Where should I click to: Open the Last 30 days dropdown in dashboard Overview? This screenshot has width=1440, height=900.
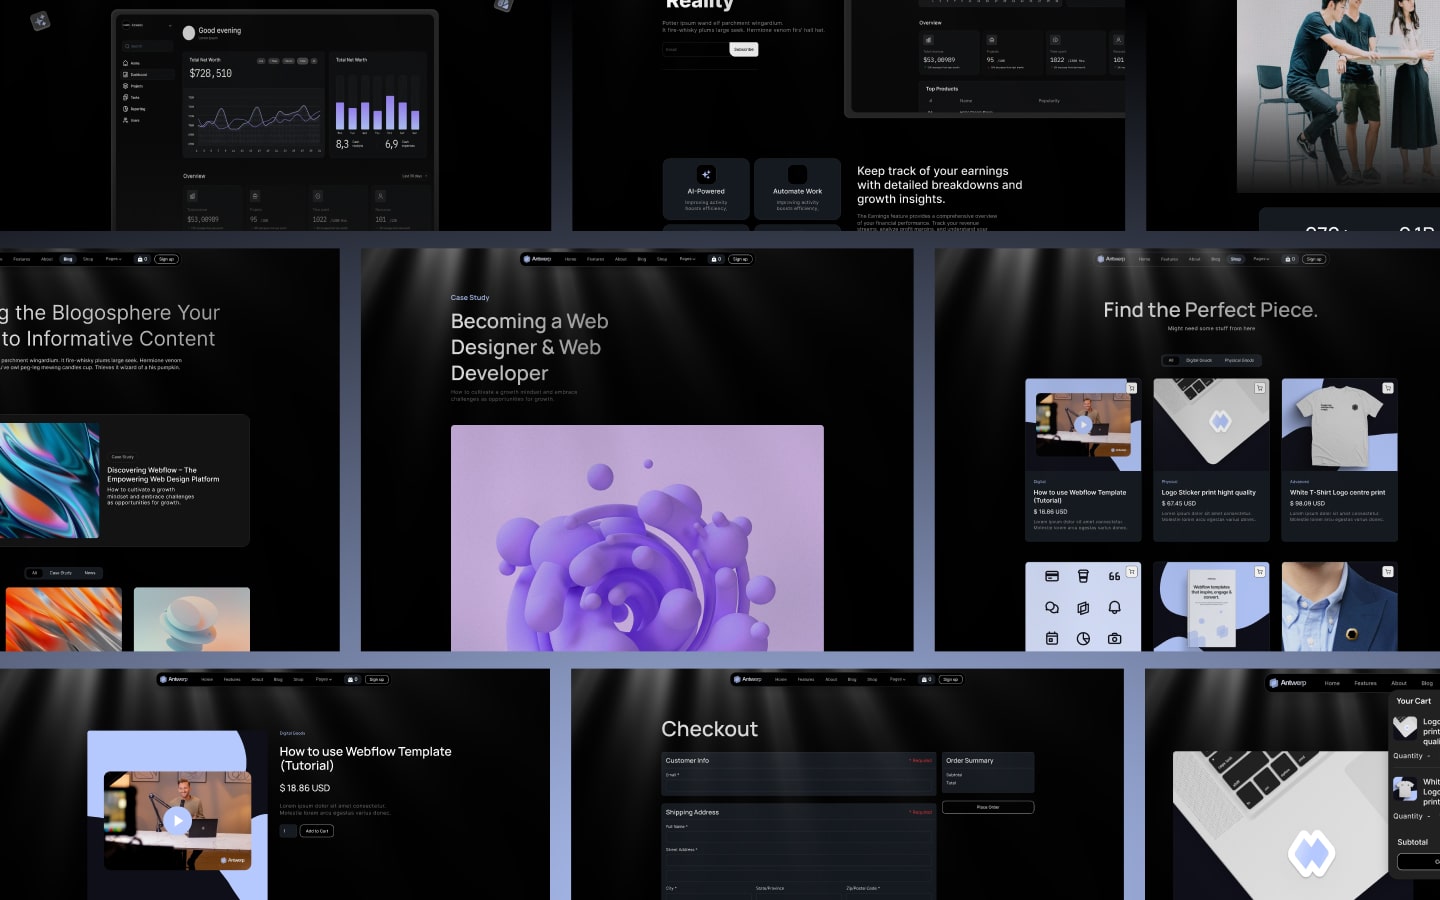(414, 176)
